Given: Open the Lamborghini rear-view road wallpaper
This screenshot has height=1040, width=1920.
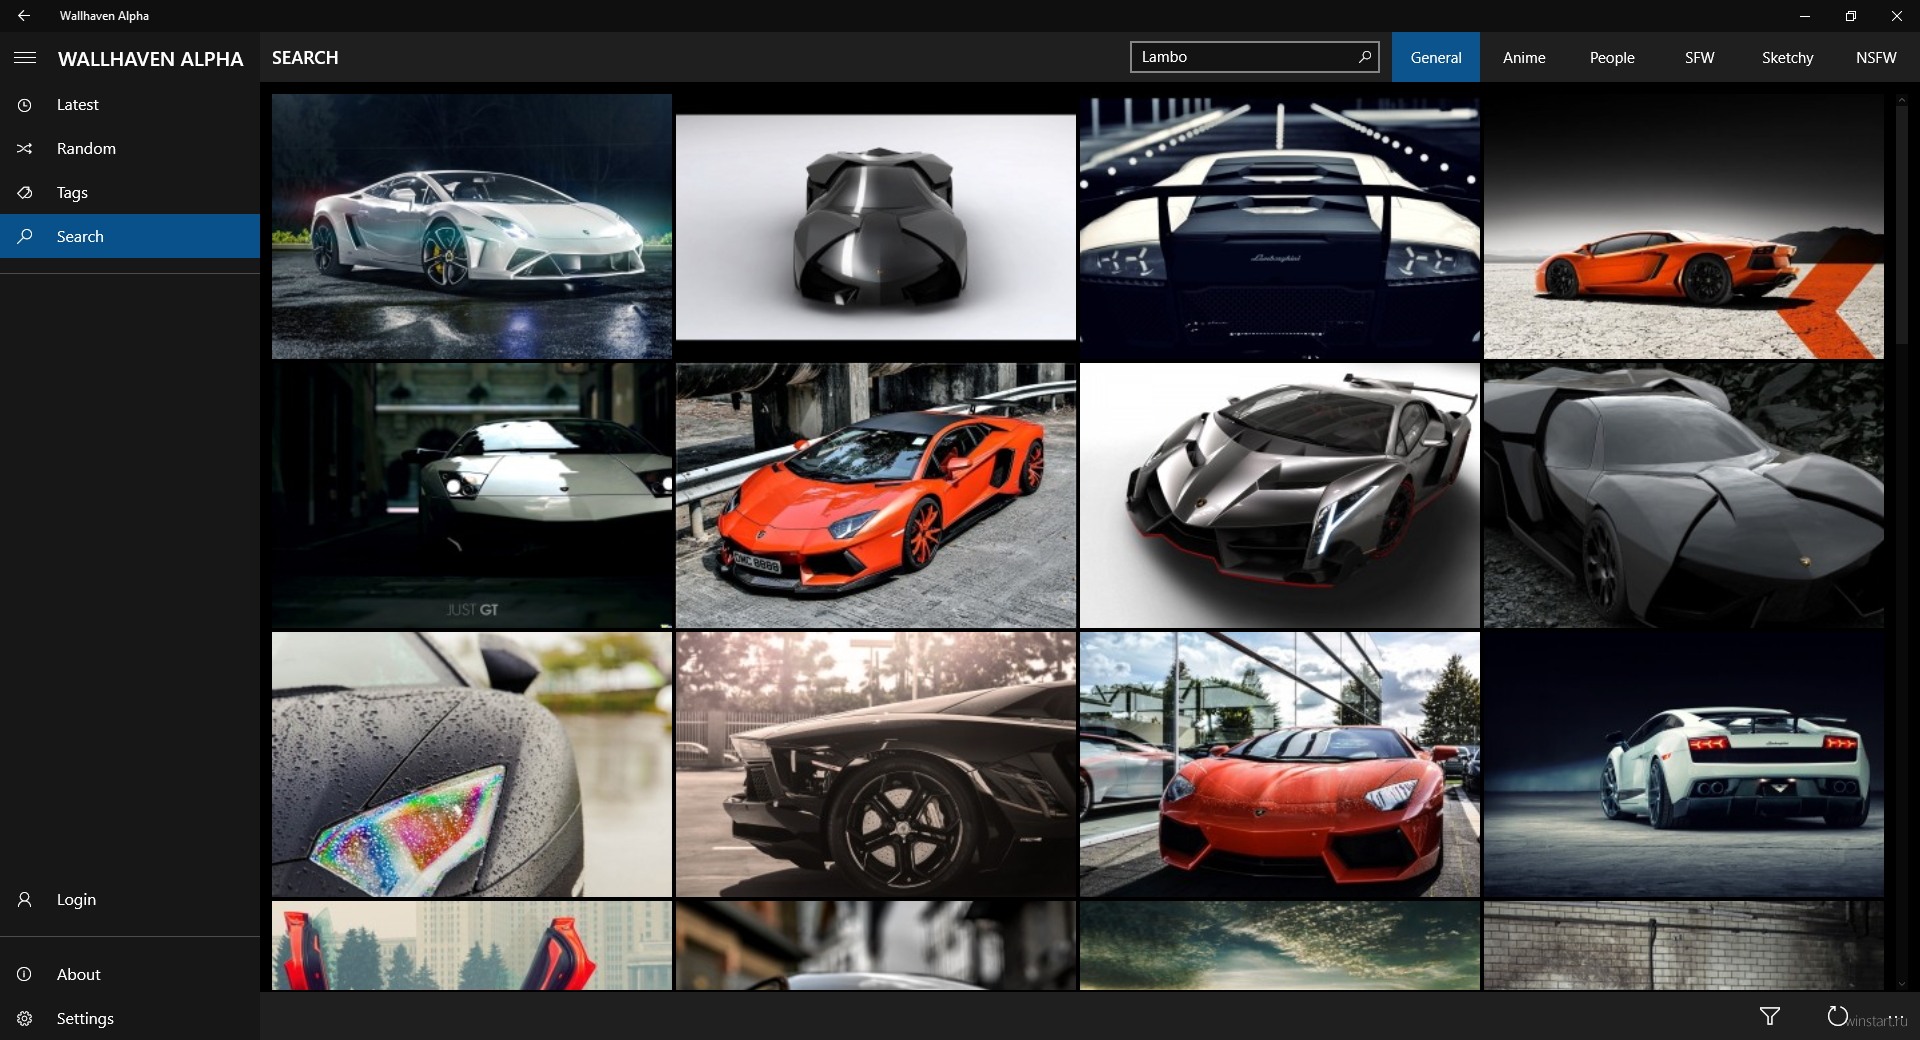Looking at the screenshot, I should 1280,226.
